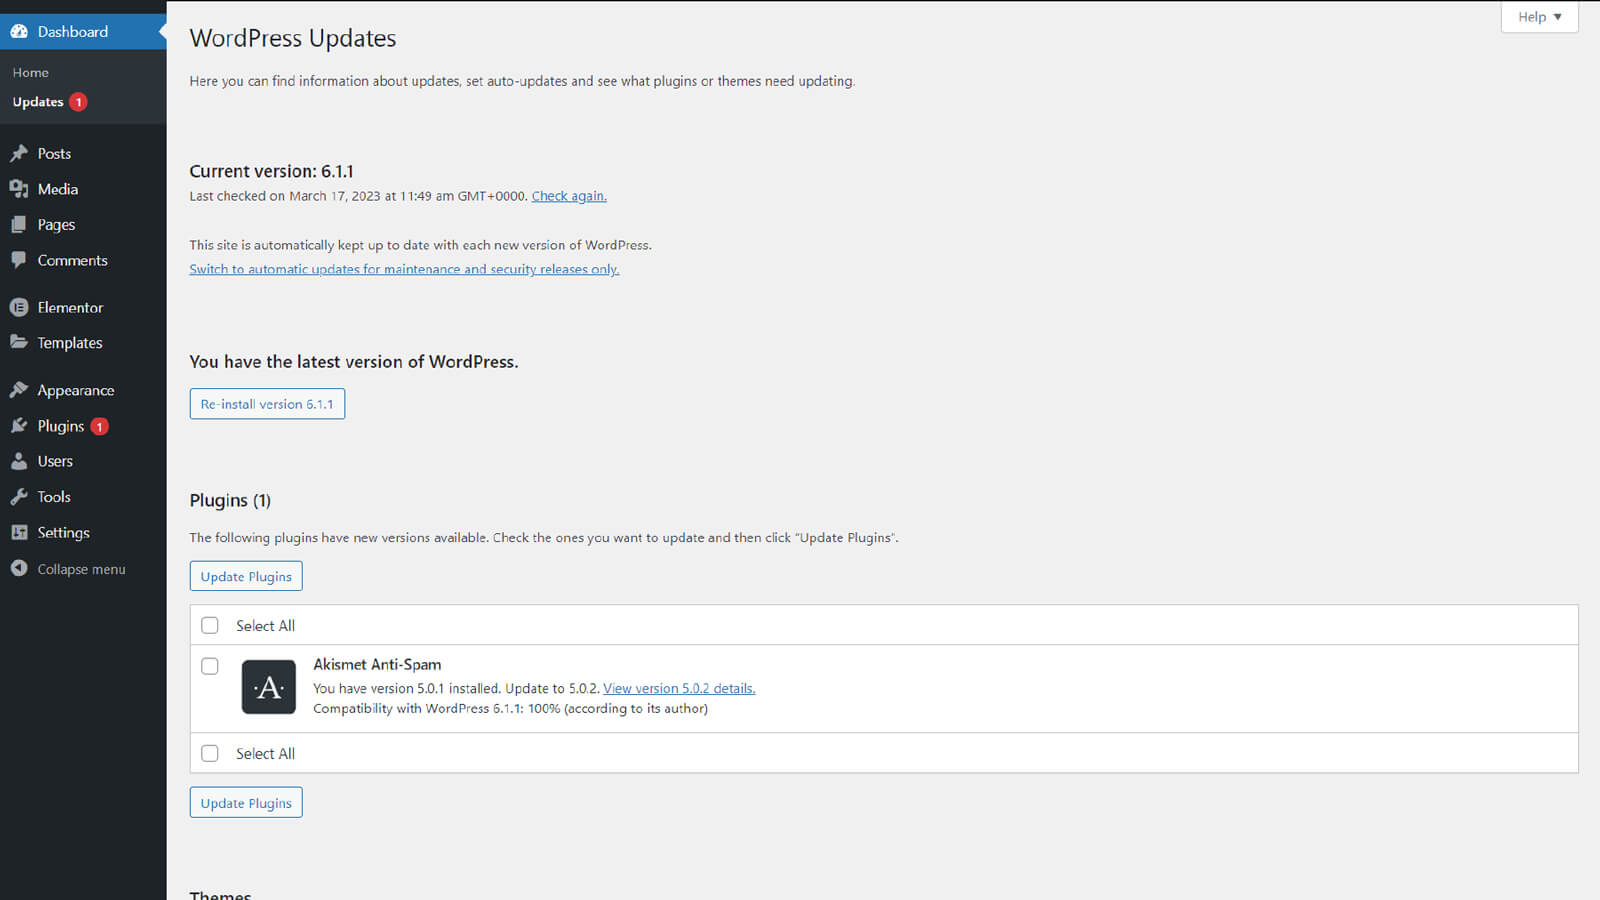Image resolution: width=1600 pixels, height=900 pixels.
Task: Click the Collapse menu arrow icon
Action: (x=19, y=568)
